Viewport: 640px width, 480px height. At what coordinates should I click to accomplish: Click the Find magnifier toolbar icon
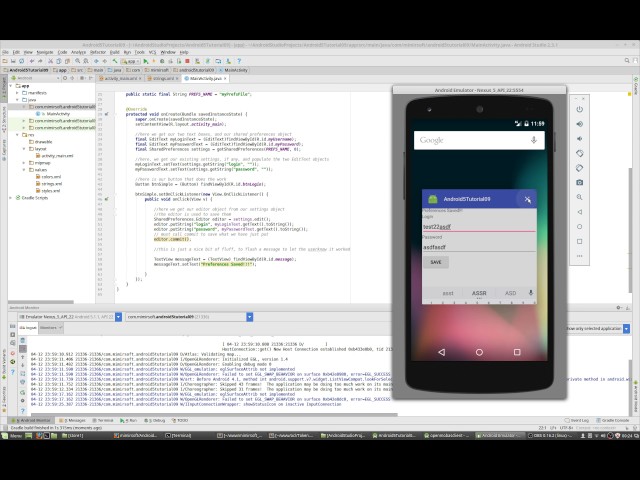point(77,61)
